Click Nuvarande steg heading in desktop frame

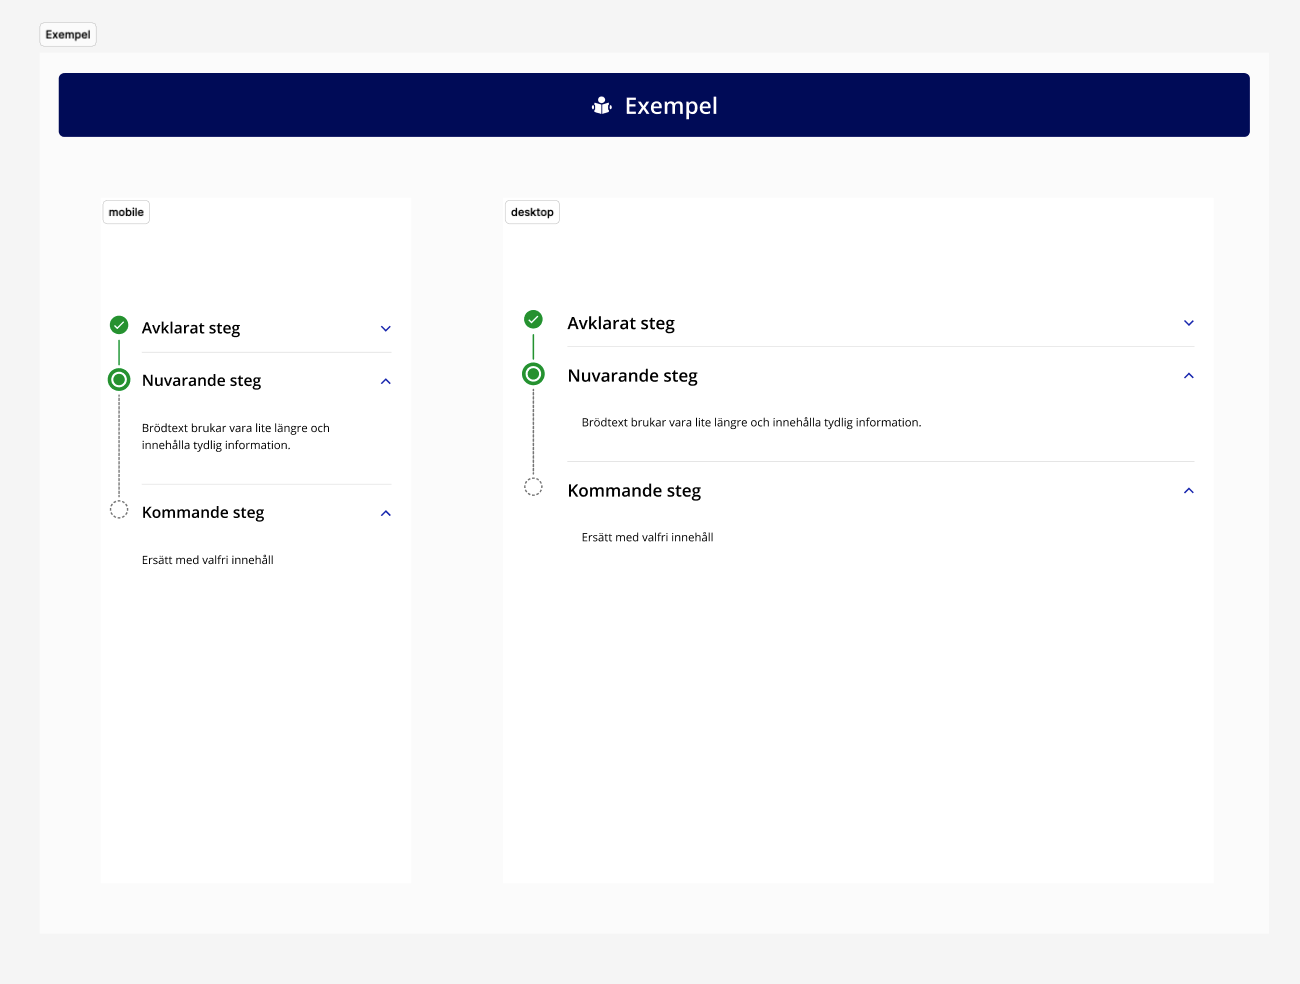point(632,376)
